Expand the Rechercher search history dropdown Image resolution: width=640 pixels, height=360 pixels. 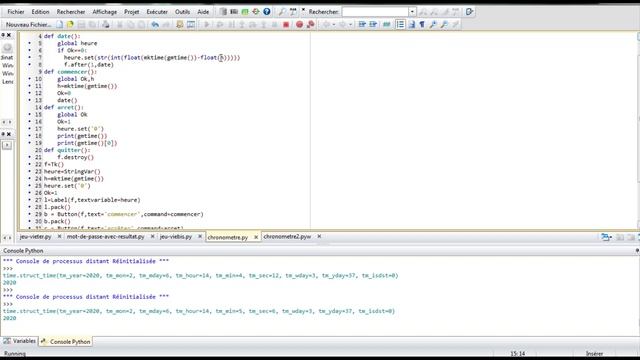pyautogui.click(x=412, y=11)
